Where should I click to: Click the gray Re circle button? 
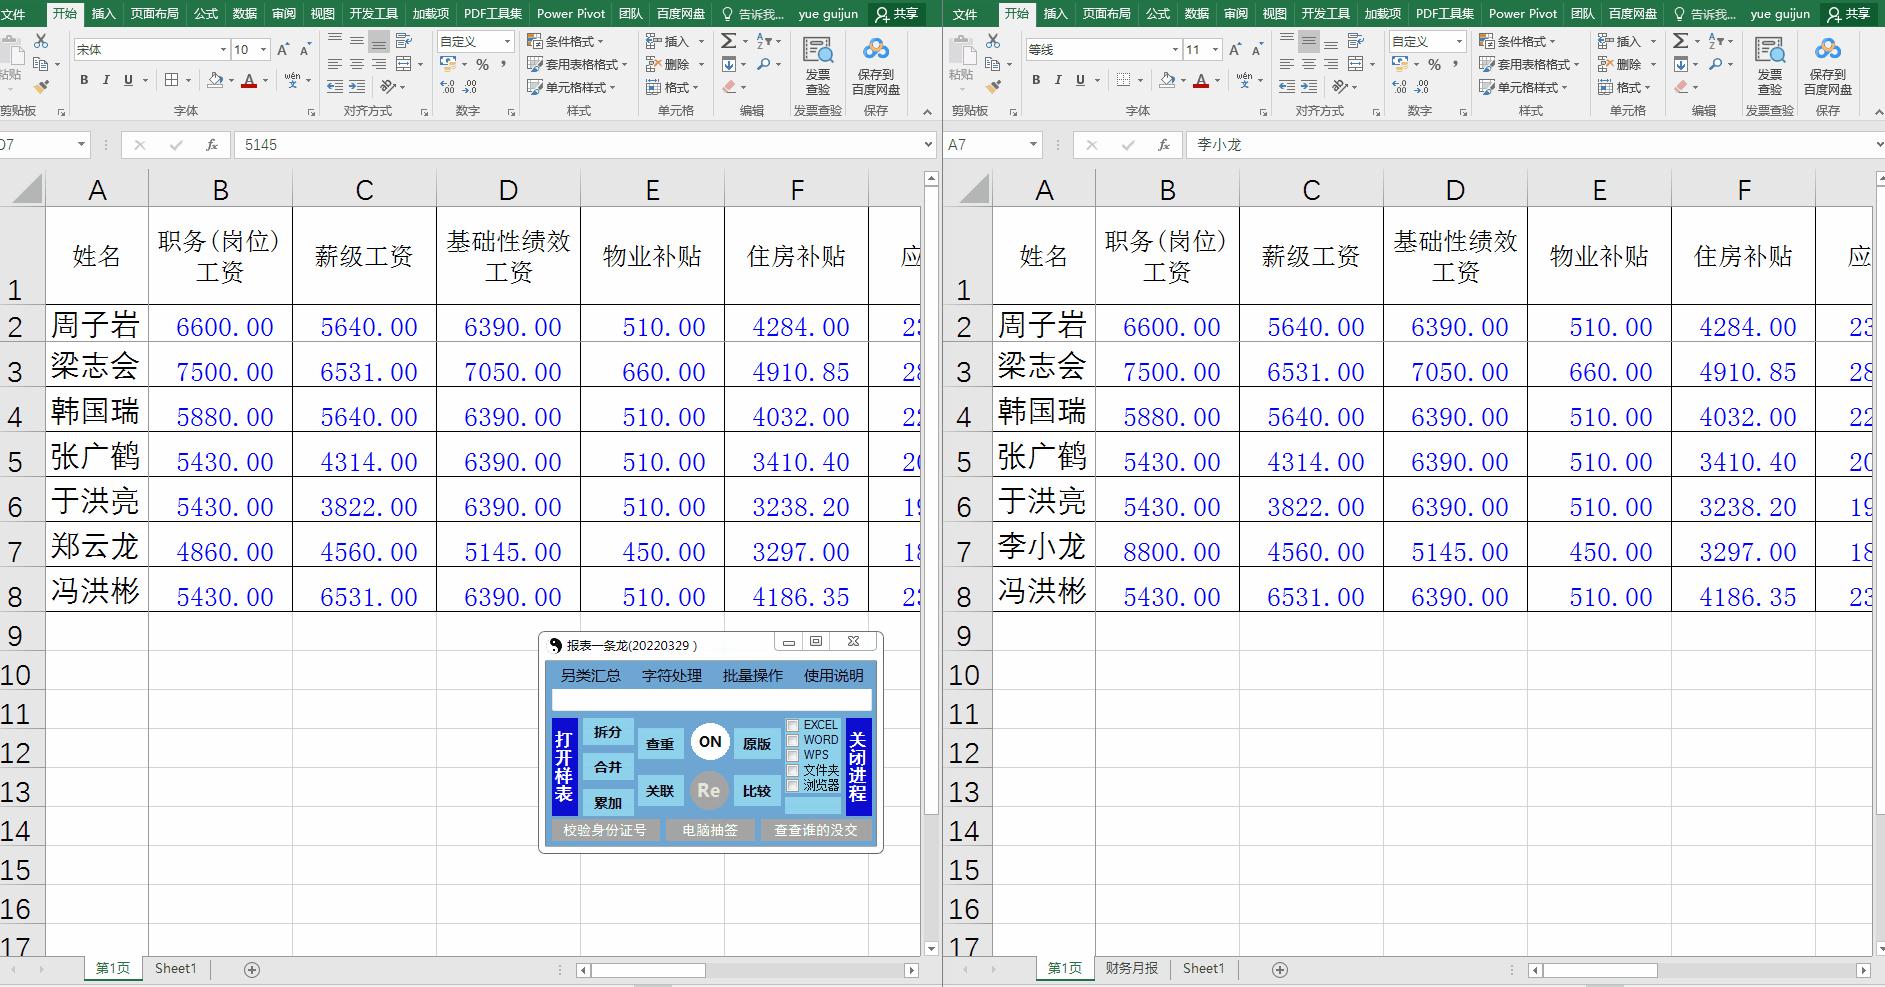pyautogui.click(x=709, y=790)
